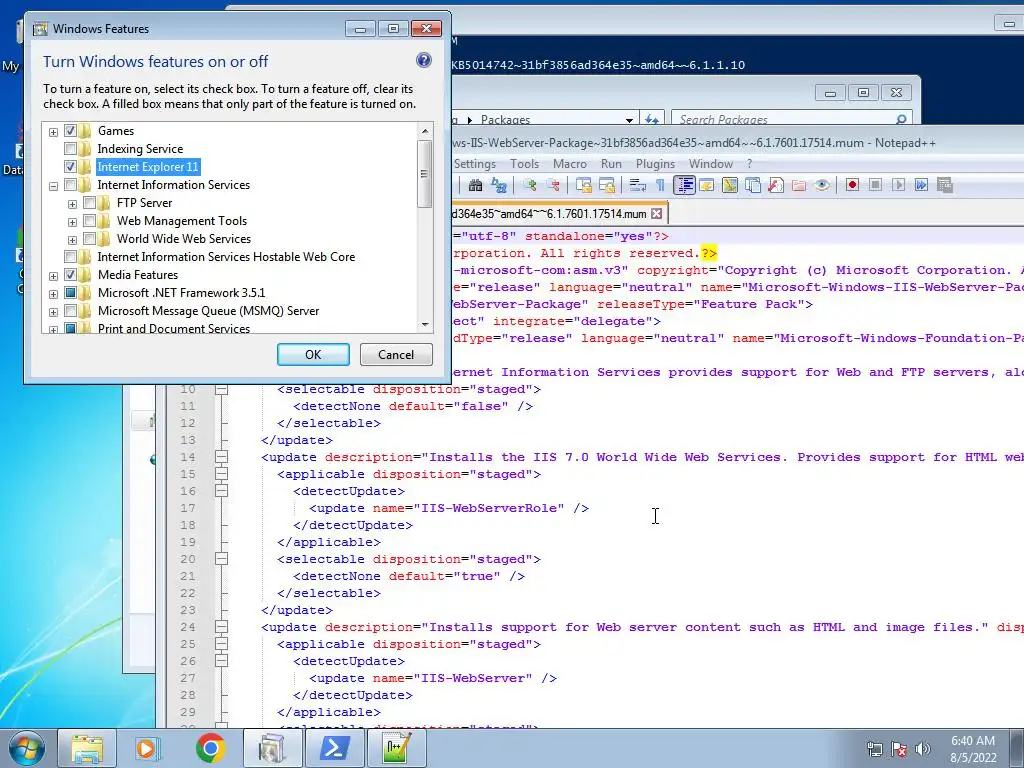The height and width of the screenshot is (768, 1024).
Task: Toggle synchronize horizontal scrolling in Notepad++
Action: 607,185
